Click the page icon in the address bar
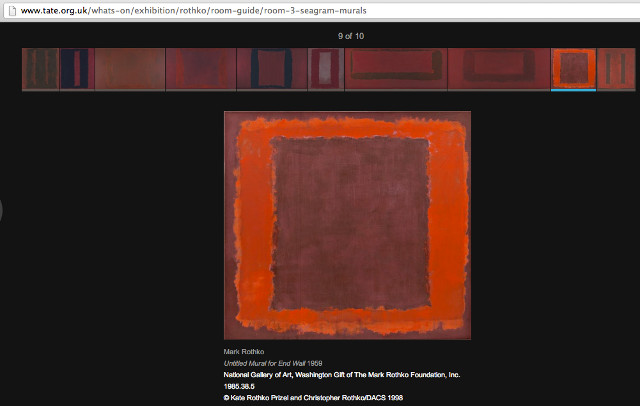Image resolution: width=640 pixels, height=406 pixels. coord(12,11)
